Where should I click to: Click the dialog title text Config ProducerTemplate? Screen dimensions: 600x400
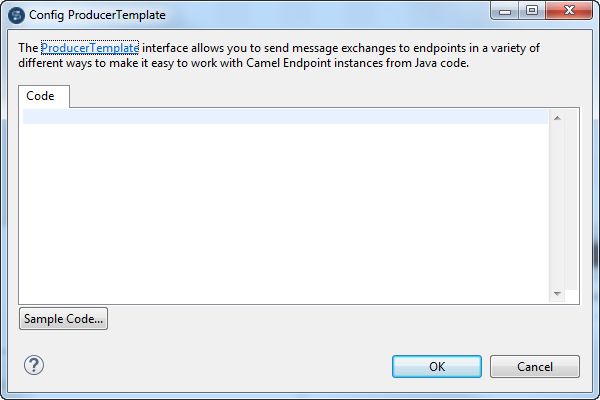click(98, 15)
